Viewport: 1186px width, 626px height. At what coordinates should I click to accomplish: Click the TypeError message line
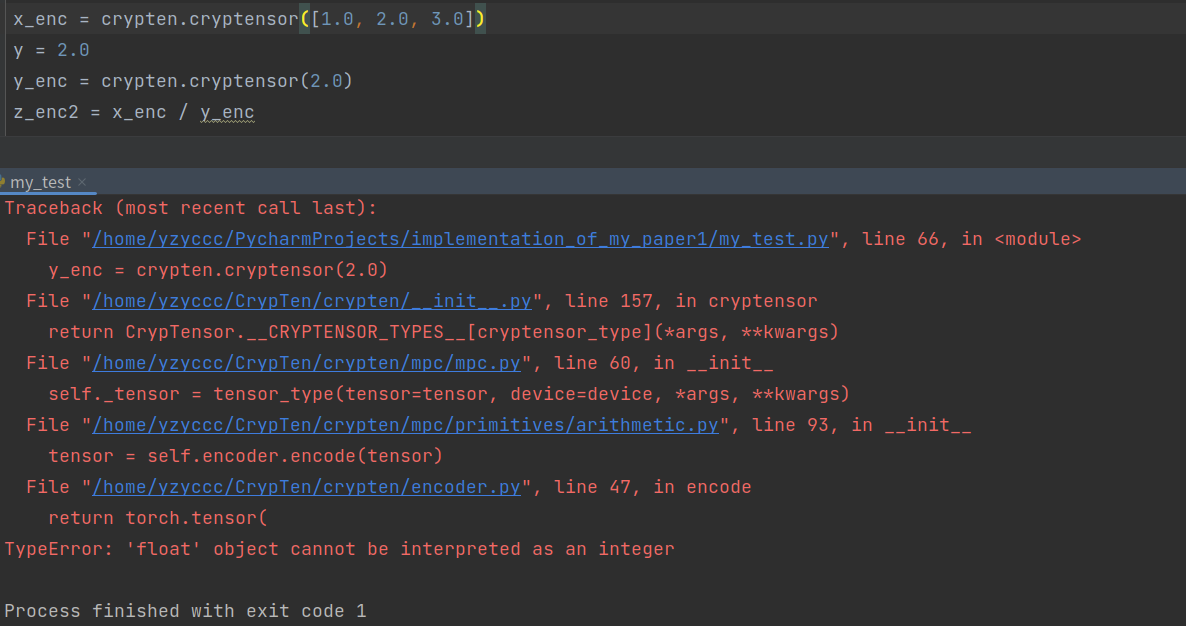(340, 548)
